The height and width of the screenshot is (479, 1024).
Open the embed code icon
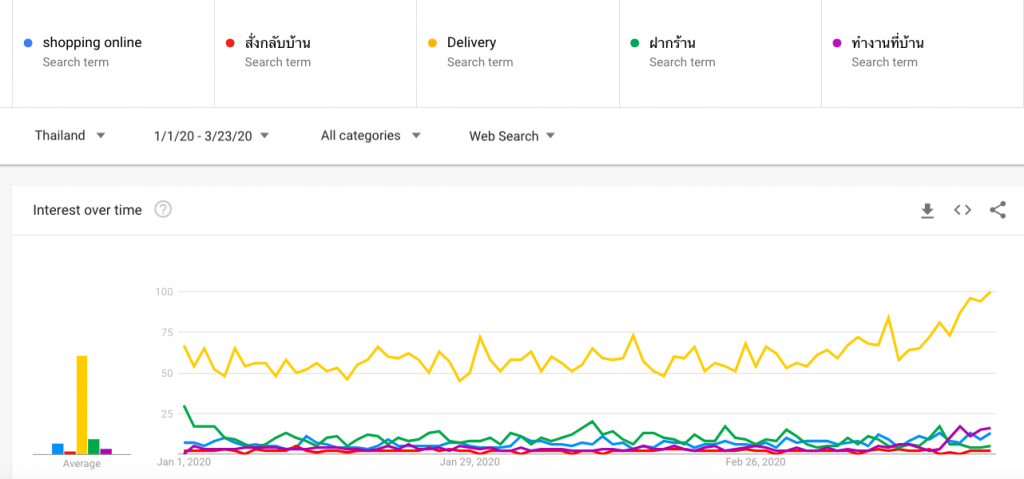962,210
